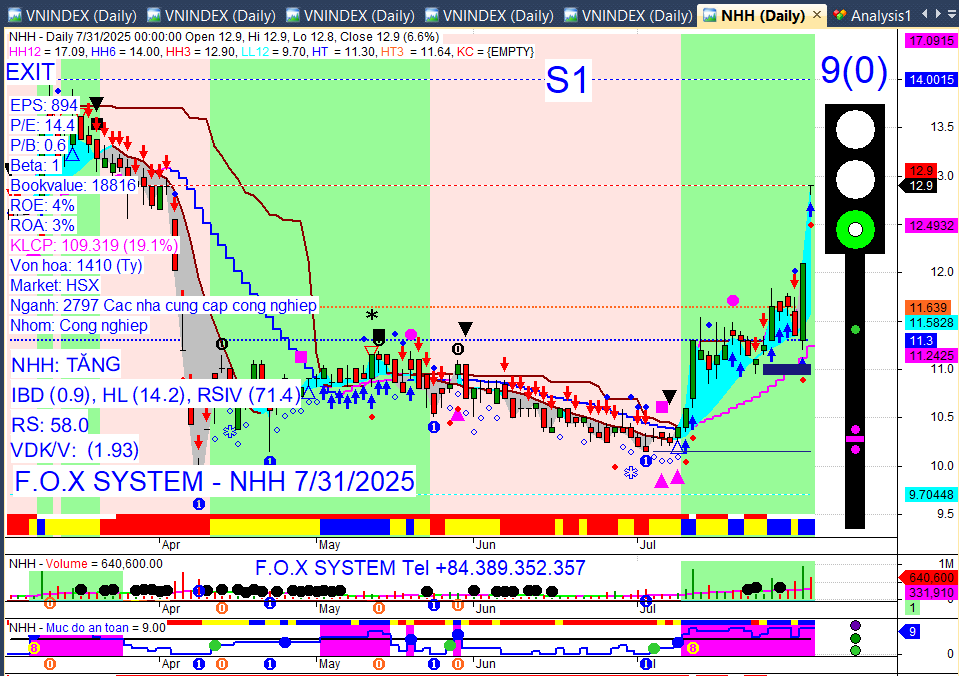Click the large 9(0) score text
Screen dimensions: 959x676
click(854, 70)
